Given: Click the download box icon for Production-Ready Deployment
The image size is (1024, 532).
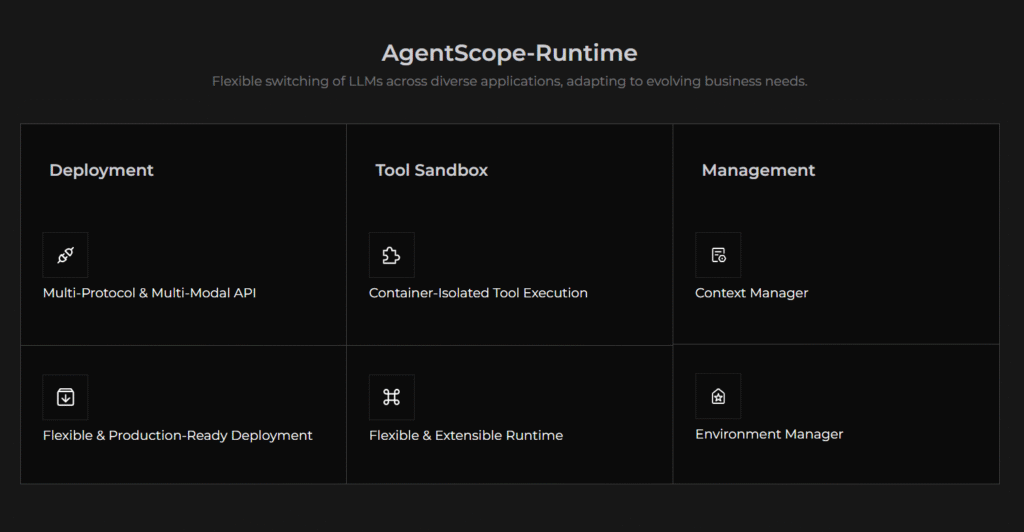Looking at the screenshot, I should pyautogui.click(x=65, y=397).
